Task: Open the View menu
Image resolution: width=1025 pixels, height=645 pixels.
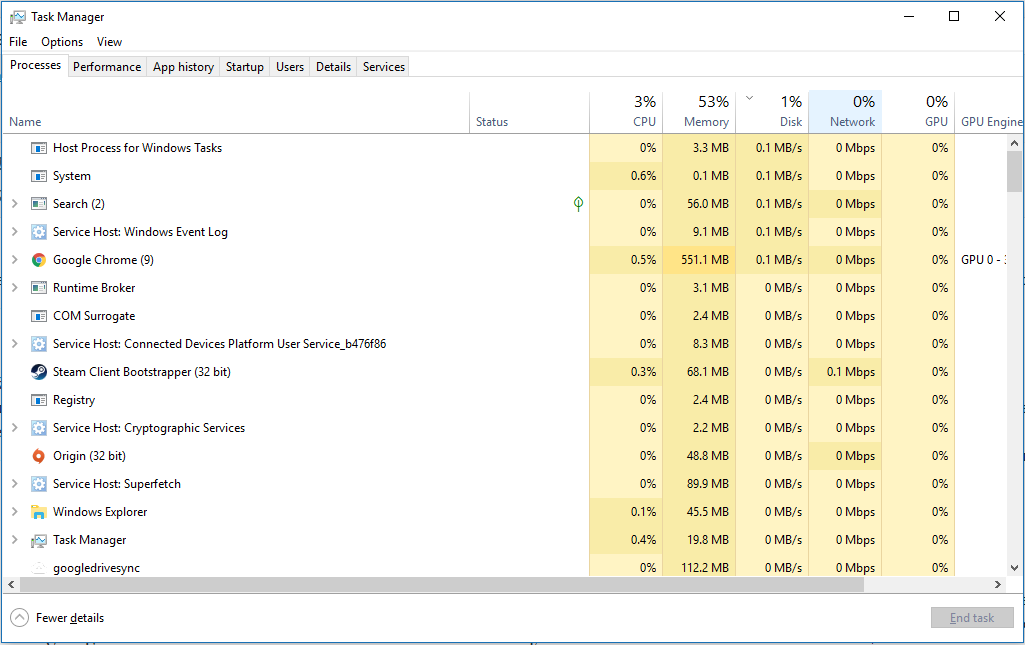Action: tap(109, 42)
